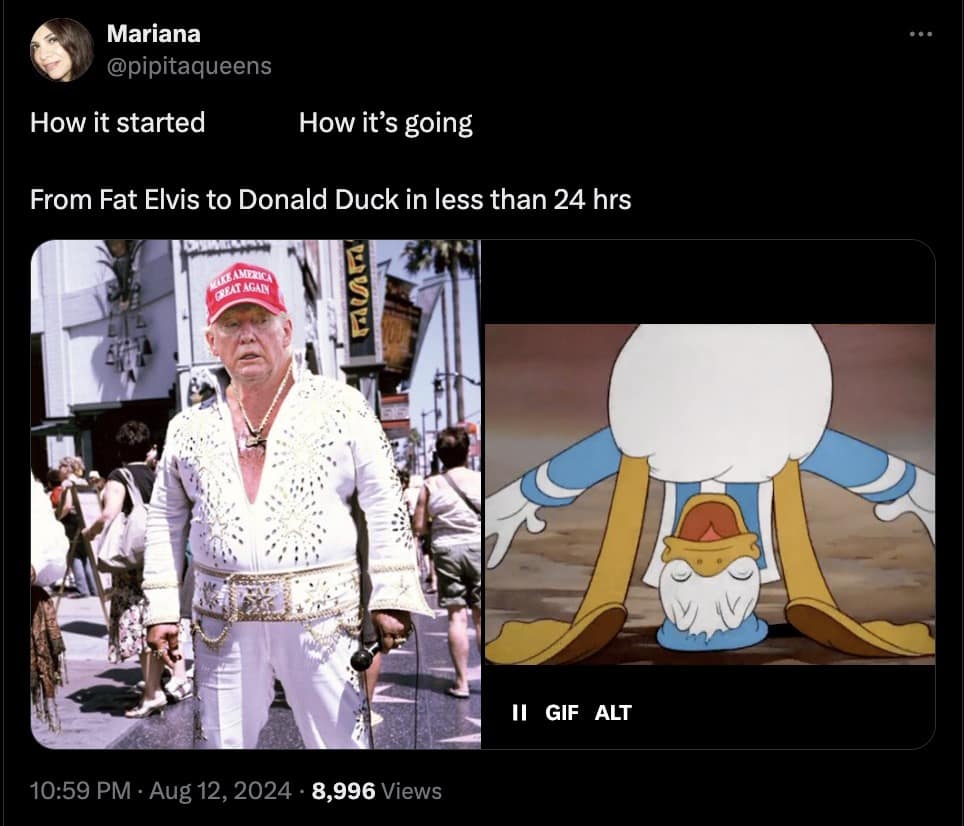The image size is (964, 826).
Task: Click the red cap in the left photo
Action: tap(245, 293)
